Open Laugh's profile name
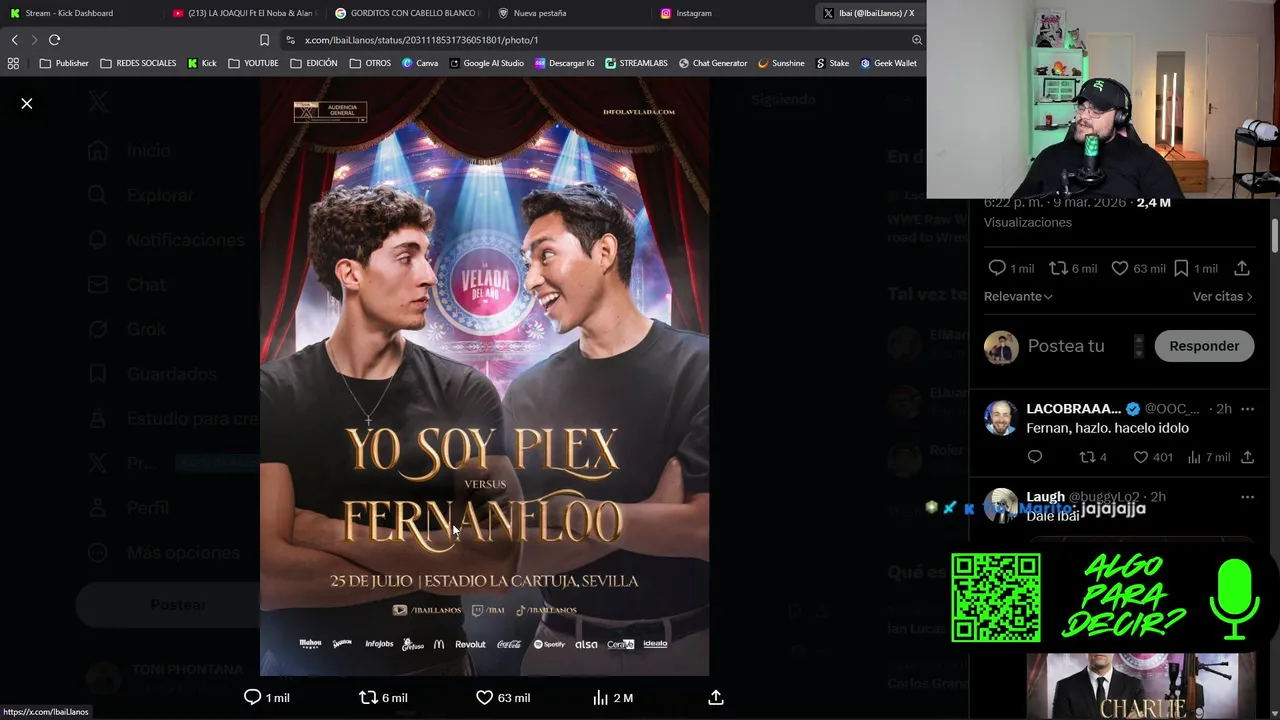1280x720 pixels. click(1045, 496)
